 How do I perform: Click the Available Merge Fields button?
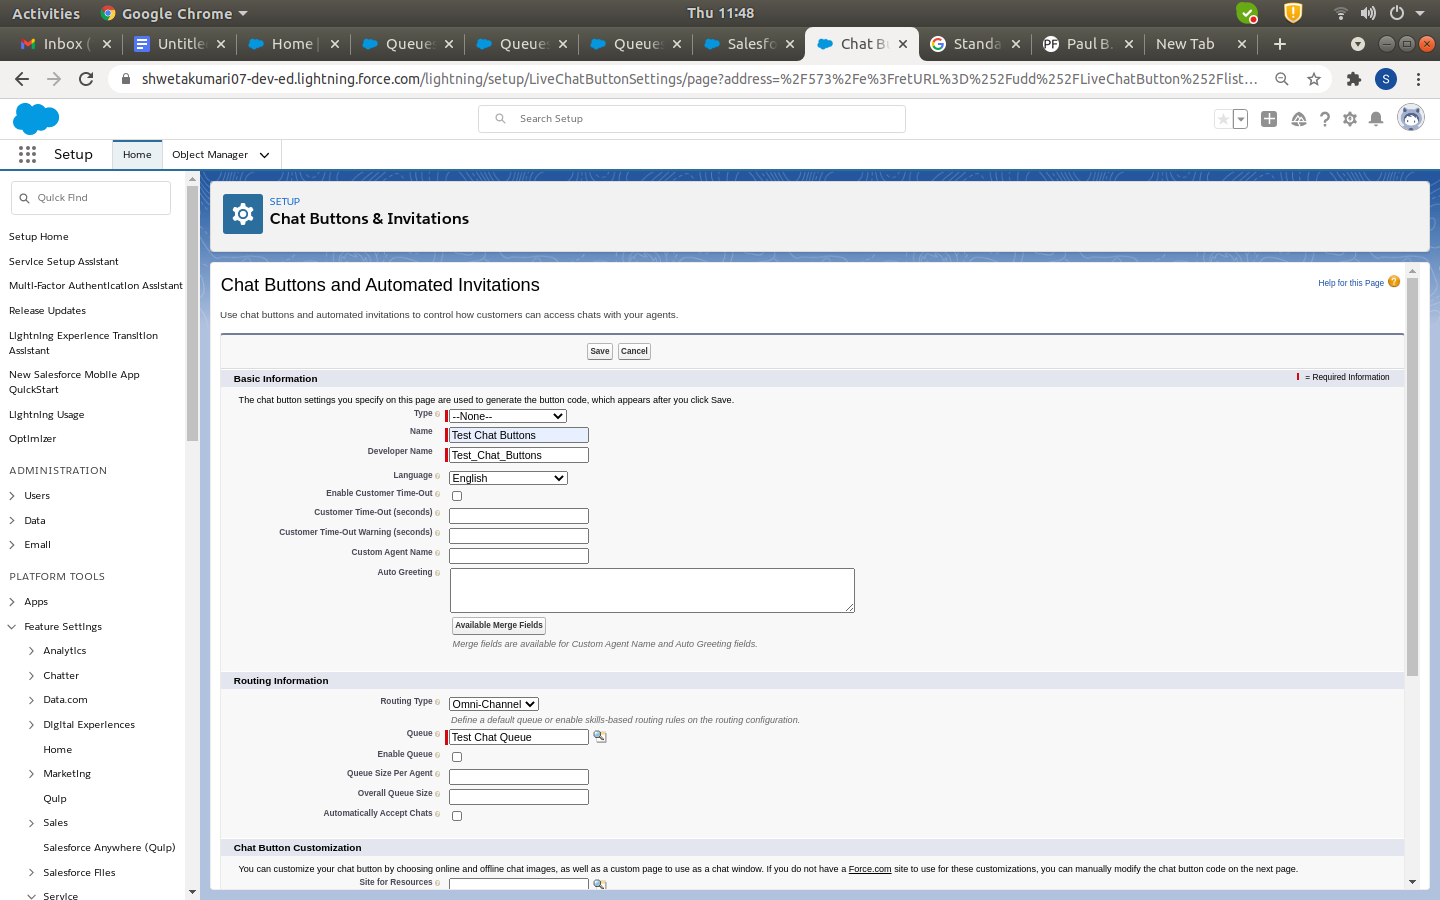(x=499, y=625)
